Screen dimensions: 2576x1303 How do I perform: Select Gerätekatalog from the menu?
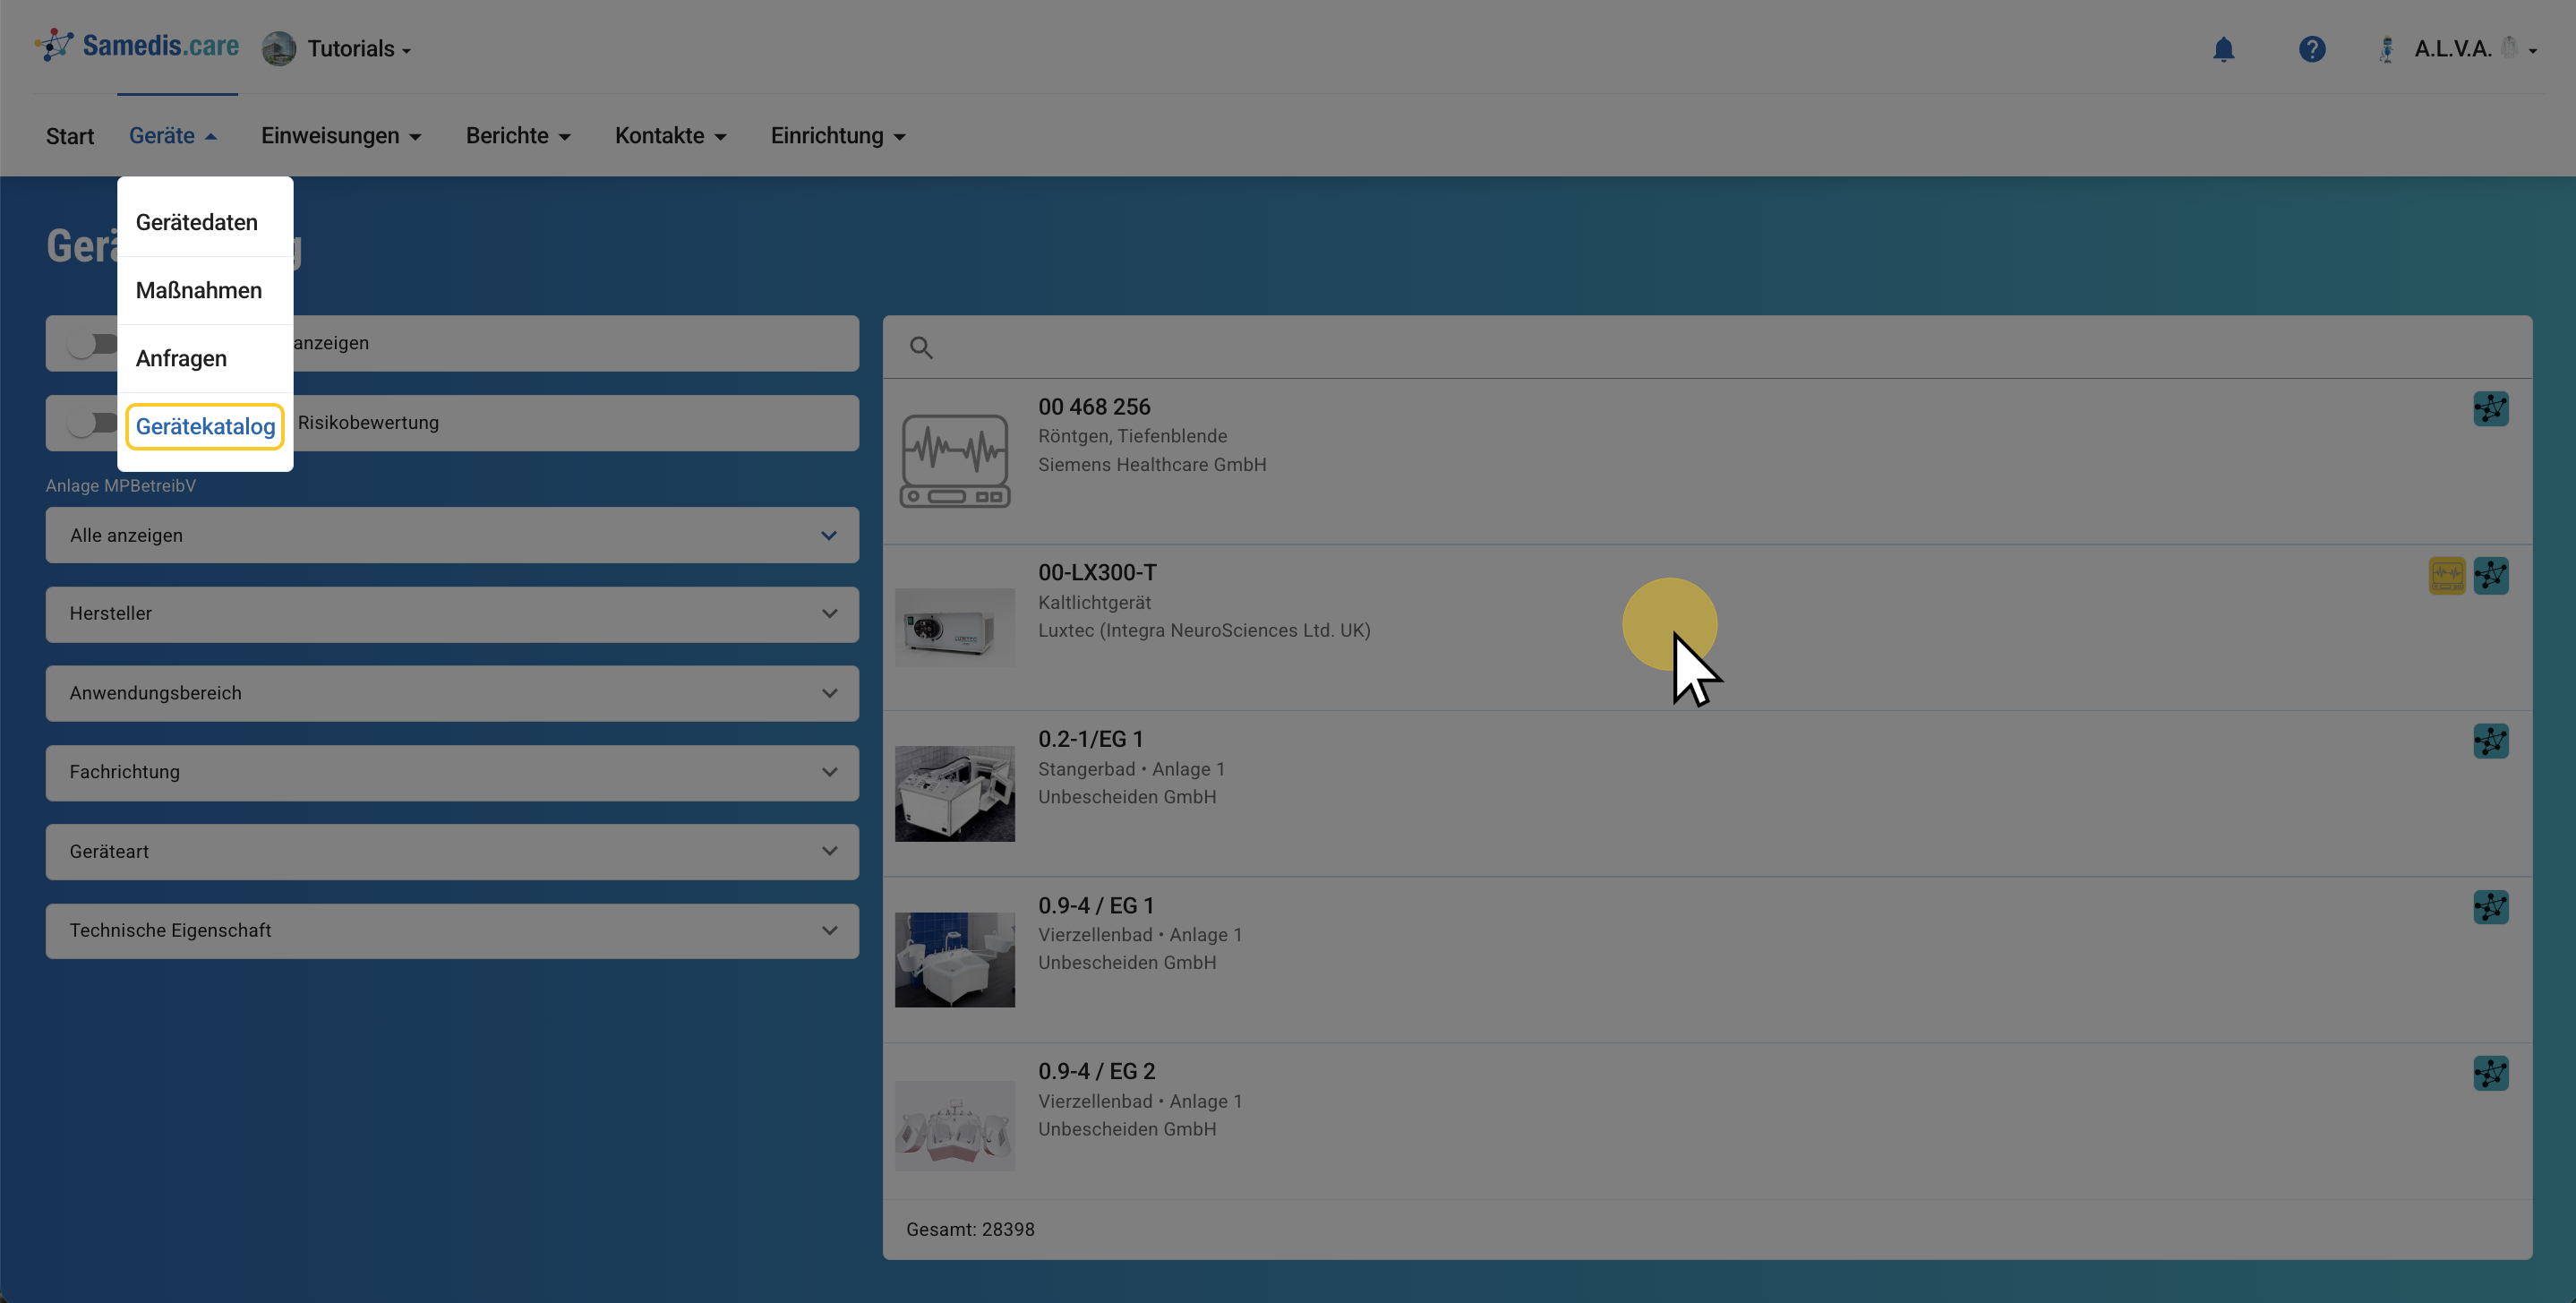pyautogui.click(x=205, y=427)
